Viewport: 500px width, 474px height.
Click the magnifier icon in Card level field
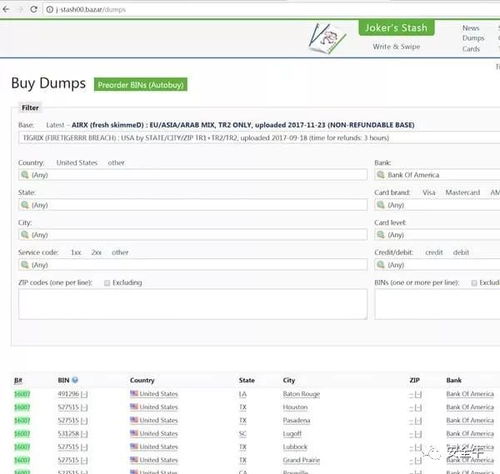381,235
